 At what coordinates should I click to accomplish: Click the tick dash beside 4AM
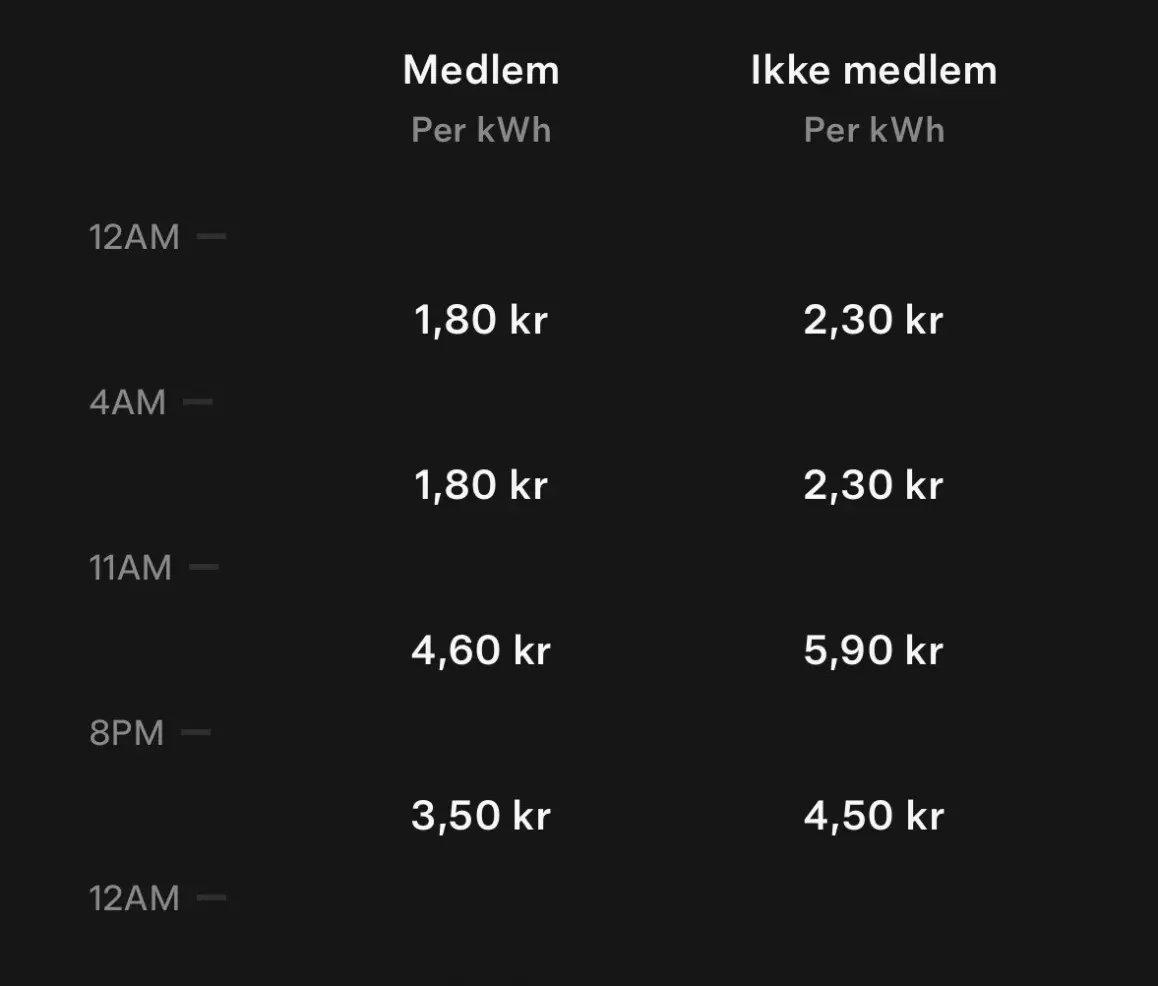198,402
